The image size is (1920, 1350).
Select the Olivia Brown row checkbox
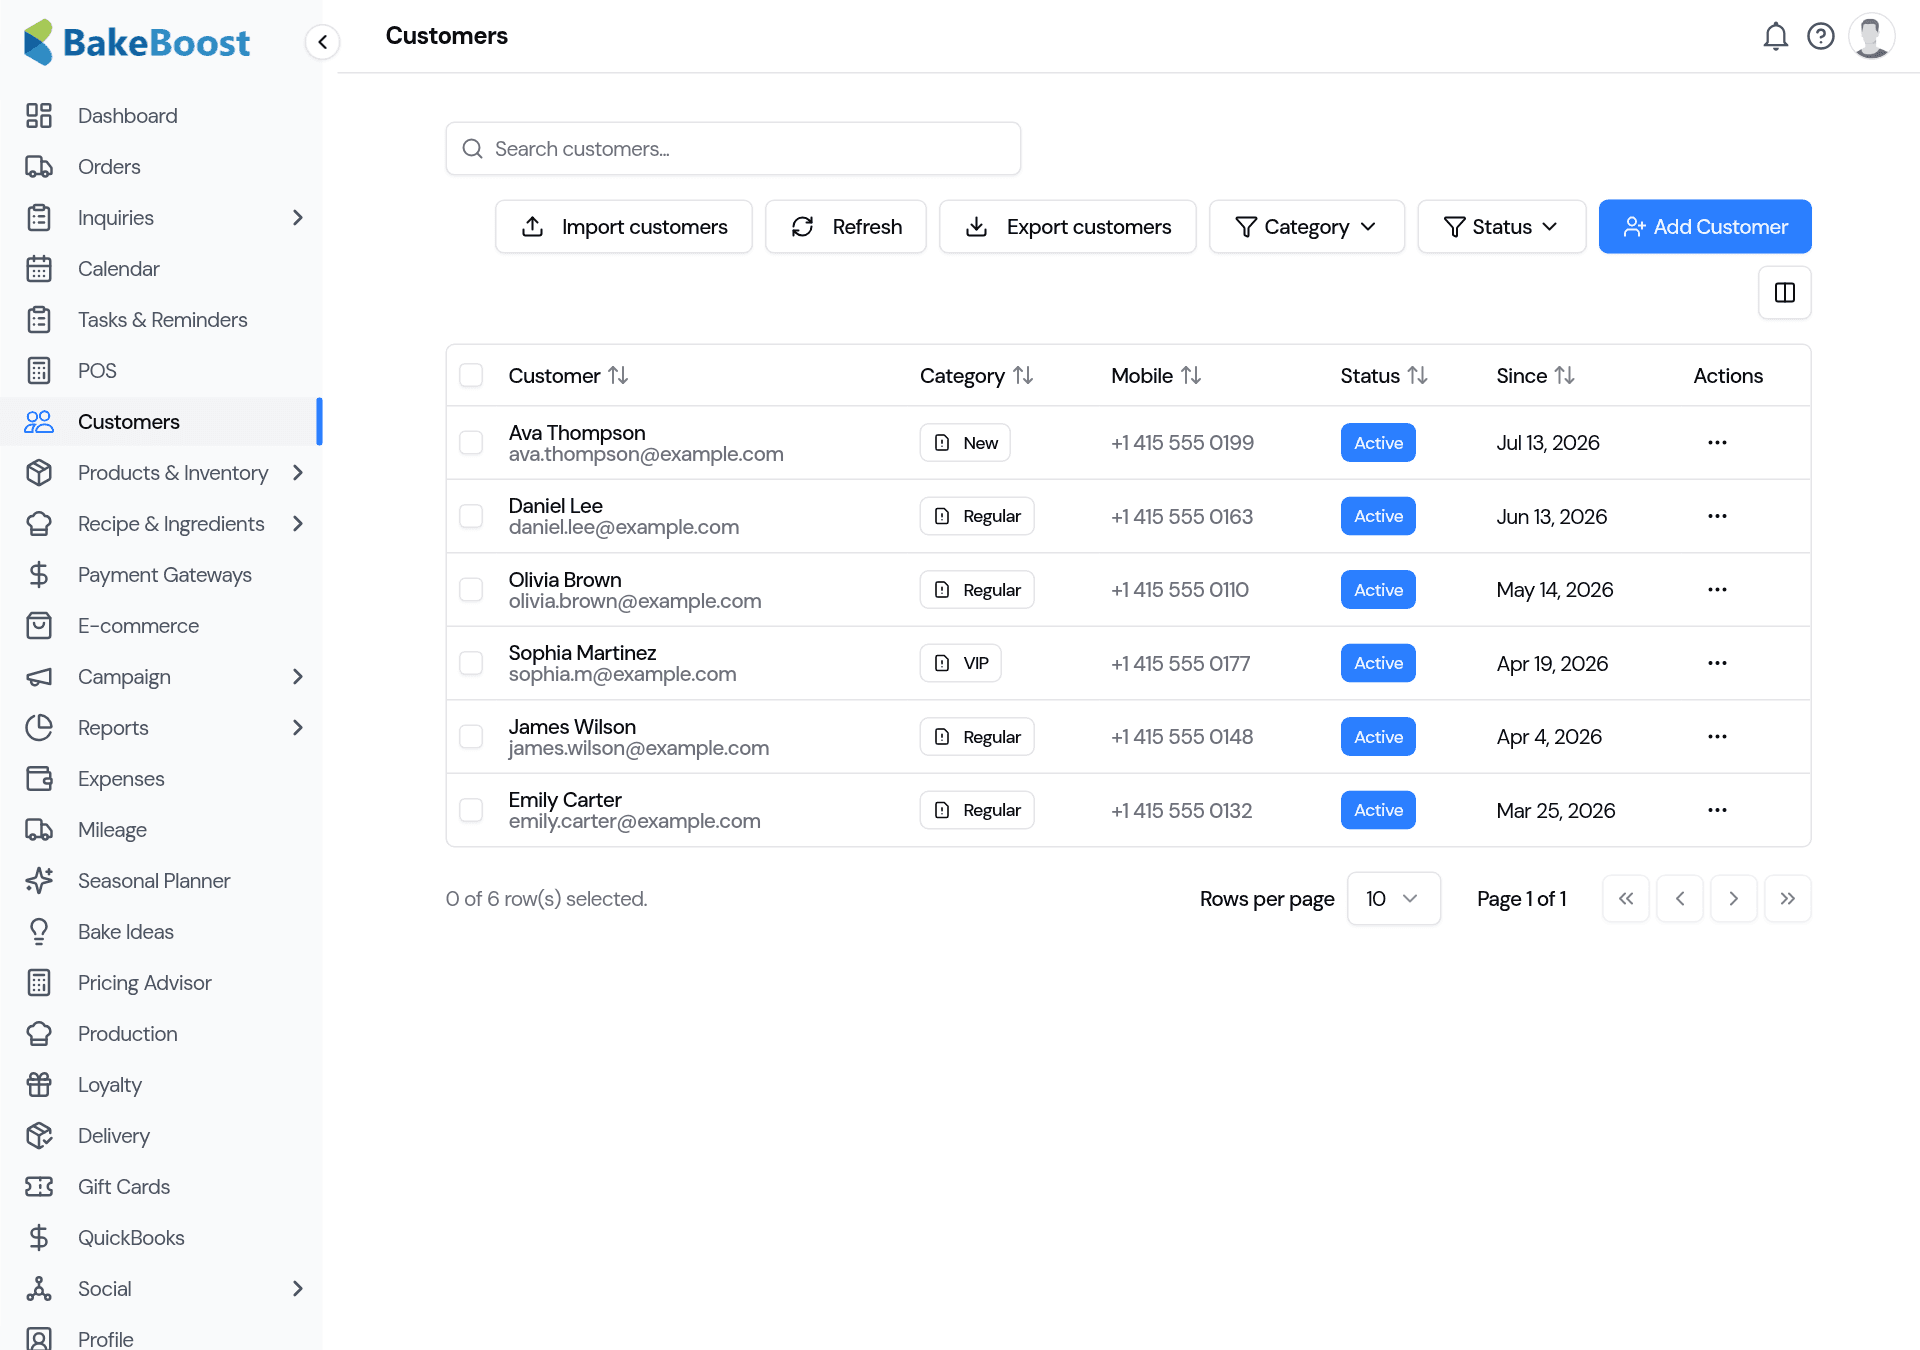[x=471, y=590]
